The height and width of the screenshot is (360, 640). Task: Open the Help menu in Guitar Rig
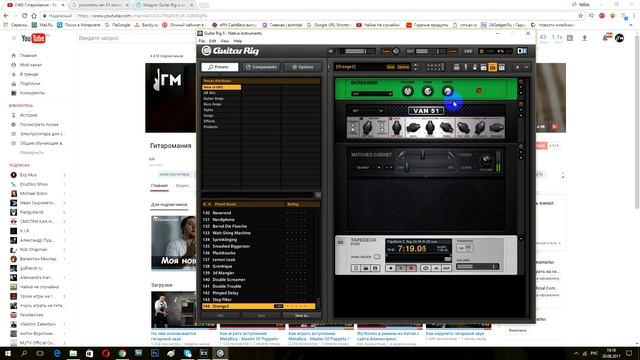click(x=238, y=41)
